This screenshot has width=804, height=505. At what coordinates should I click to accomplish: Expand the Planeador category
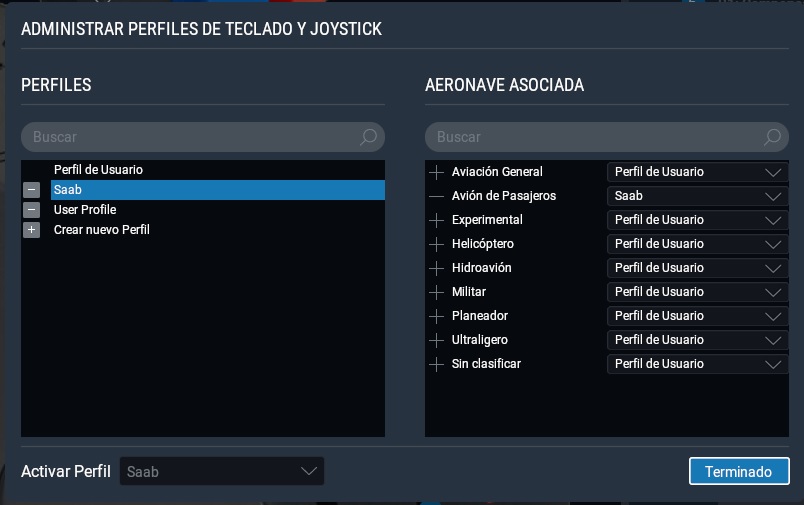point(436,316)
